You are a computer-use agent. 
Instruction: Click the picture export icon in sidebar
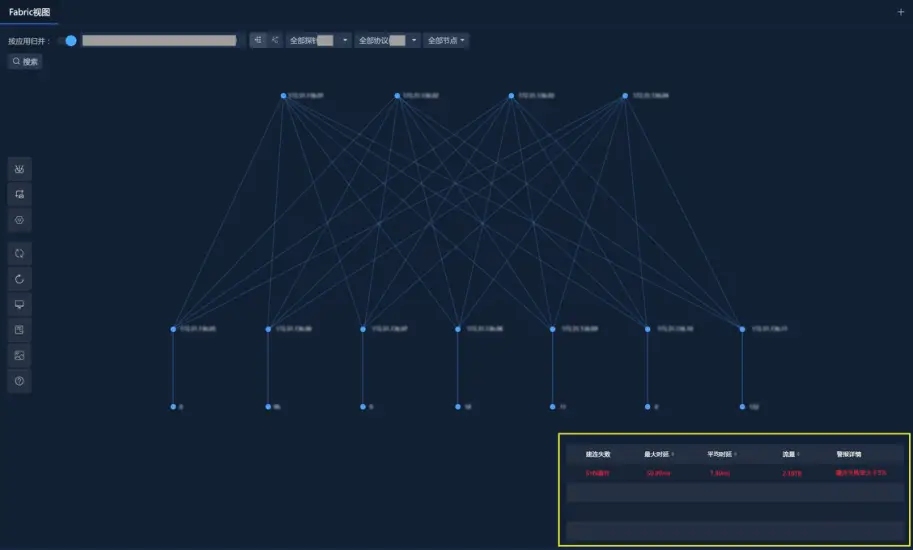[x=19, y=355]
